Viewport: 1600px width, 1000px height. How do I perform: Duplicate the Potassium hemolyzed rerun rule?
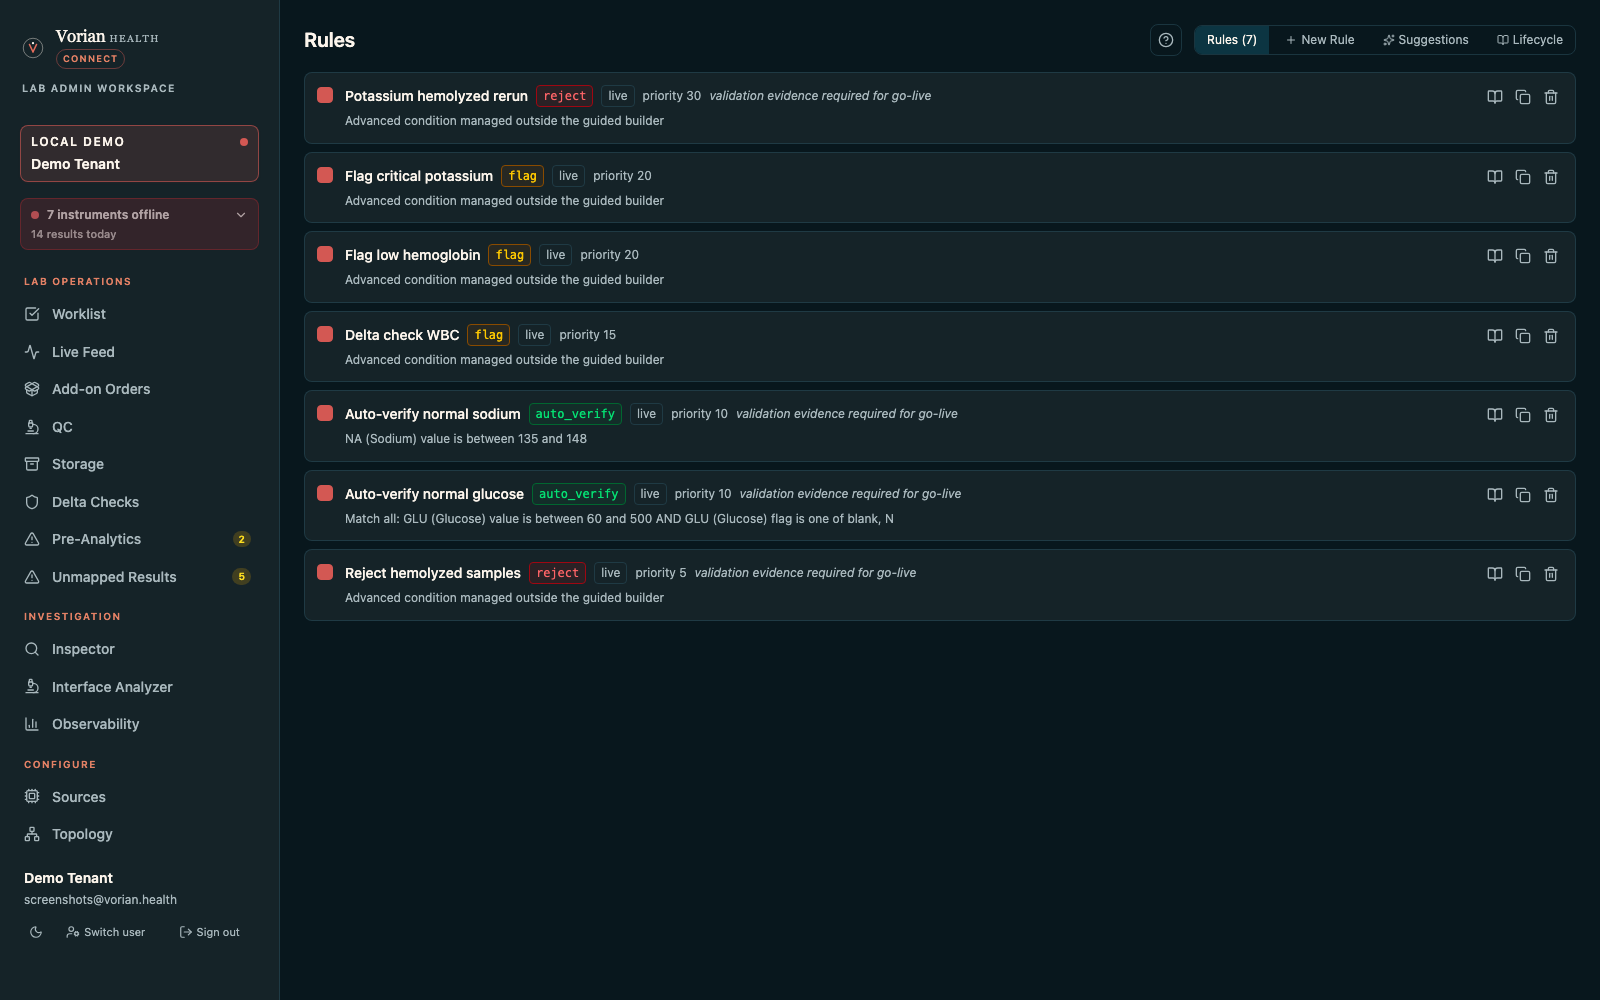point(1523,97)
